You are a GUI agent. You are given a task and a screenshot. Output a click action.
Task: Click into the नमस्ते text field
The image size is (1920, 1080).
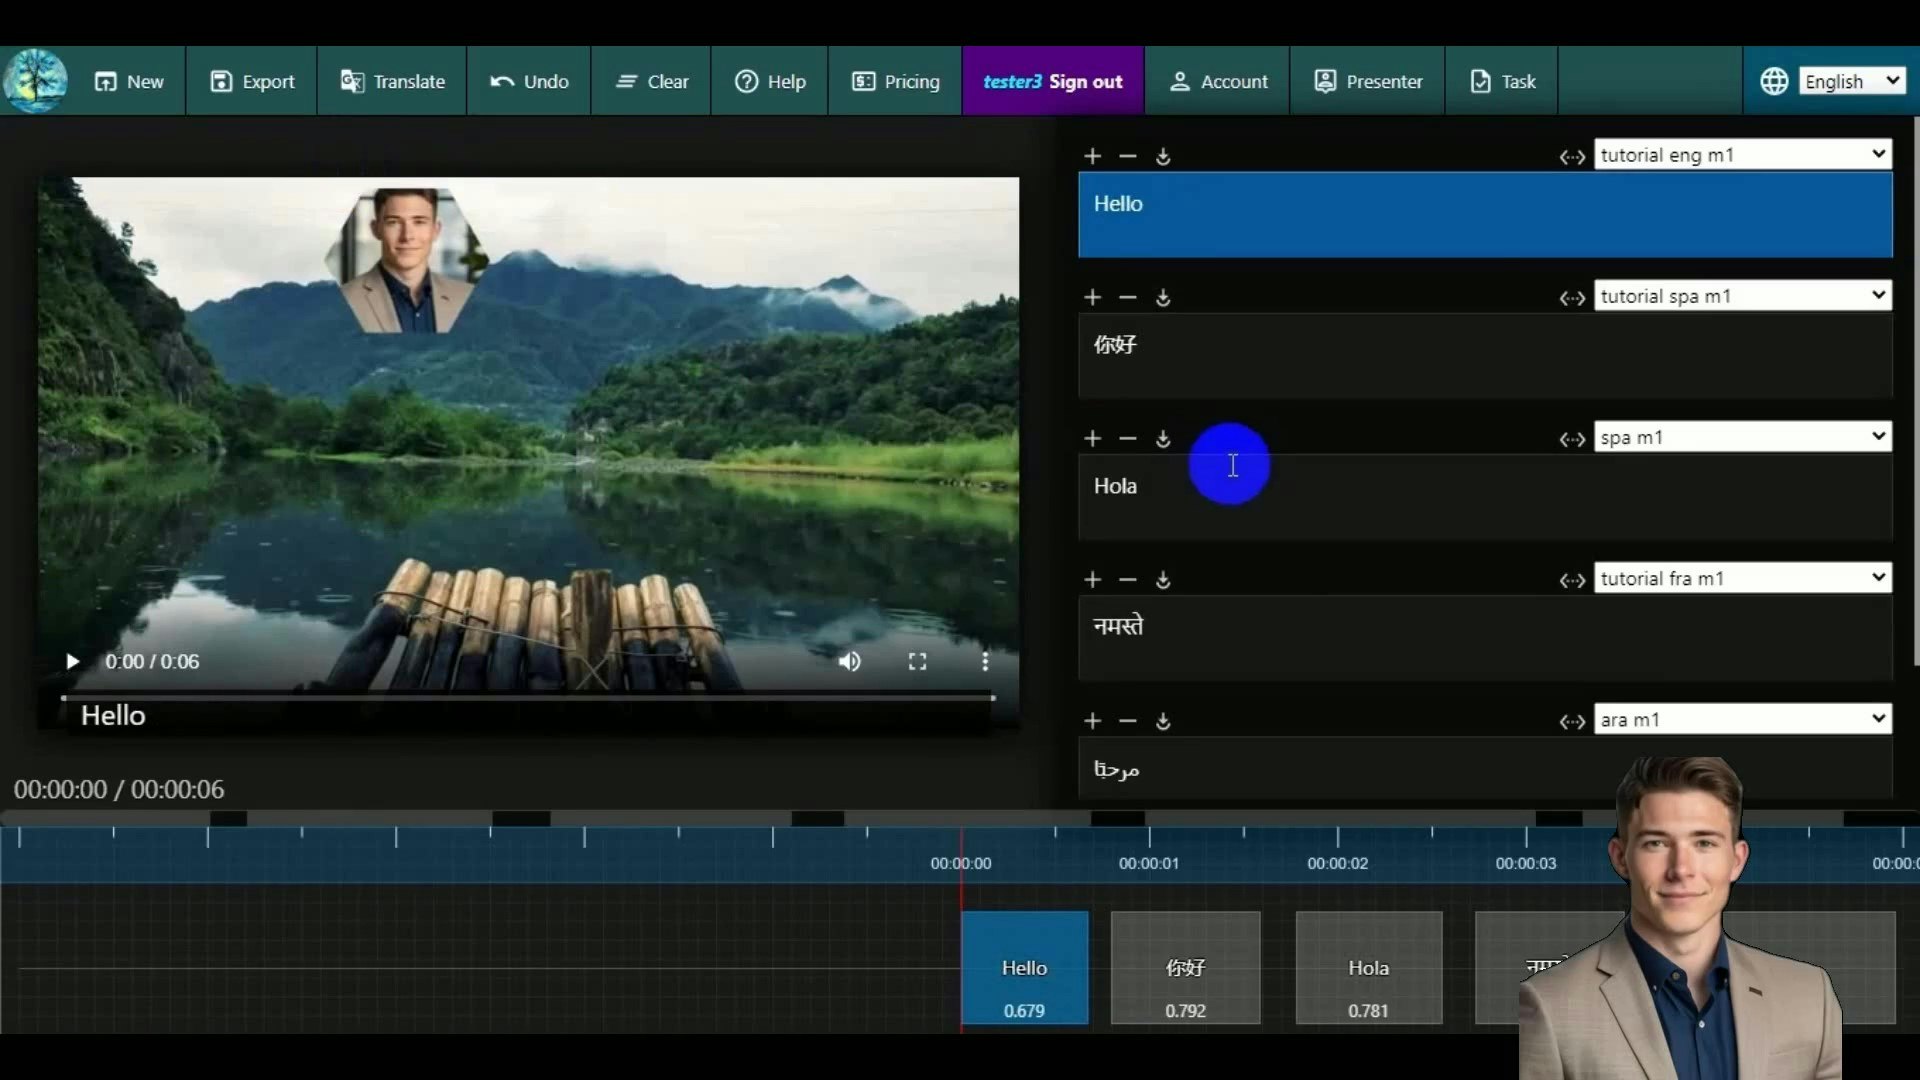tap(1484, 638)
